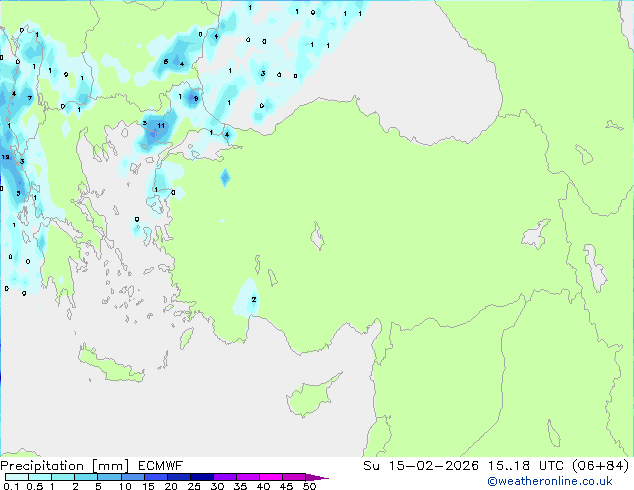Click the '(06+84)' forecast run text
The image size is (634, 490).
tap(601, 466)
